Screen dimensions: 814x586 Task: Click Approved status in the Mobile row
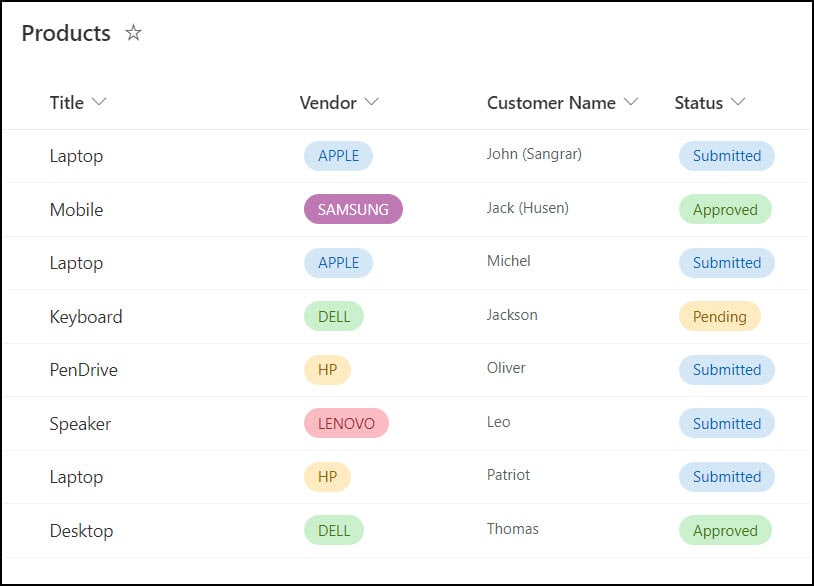point(725,209)
